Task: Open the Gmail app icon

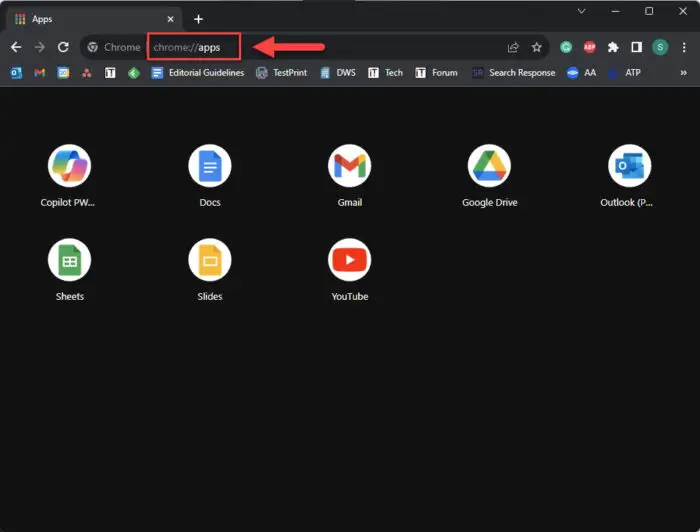Action: (350, 166)
